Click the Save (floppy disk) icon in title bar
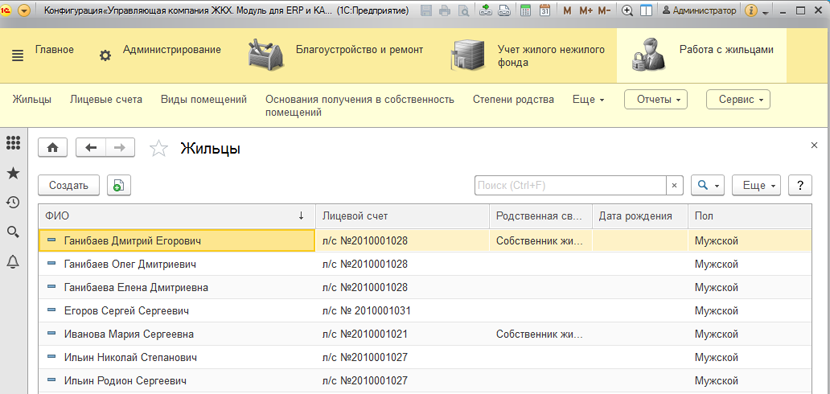830x394 pixels. coord(427,11)
